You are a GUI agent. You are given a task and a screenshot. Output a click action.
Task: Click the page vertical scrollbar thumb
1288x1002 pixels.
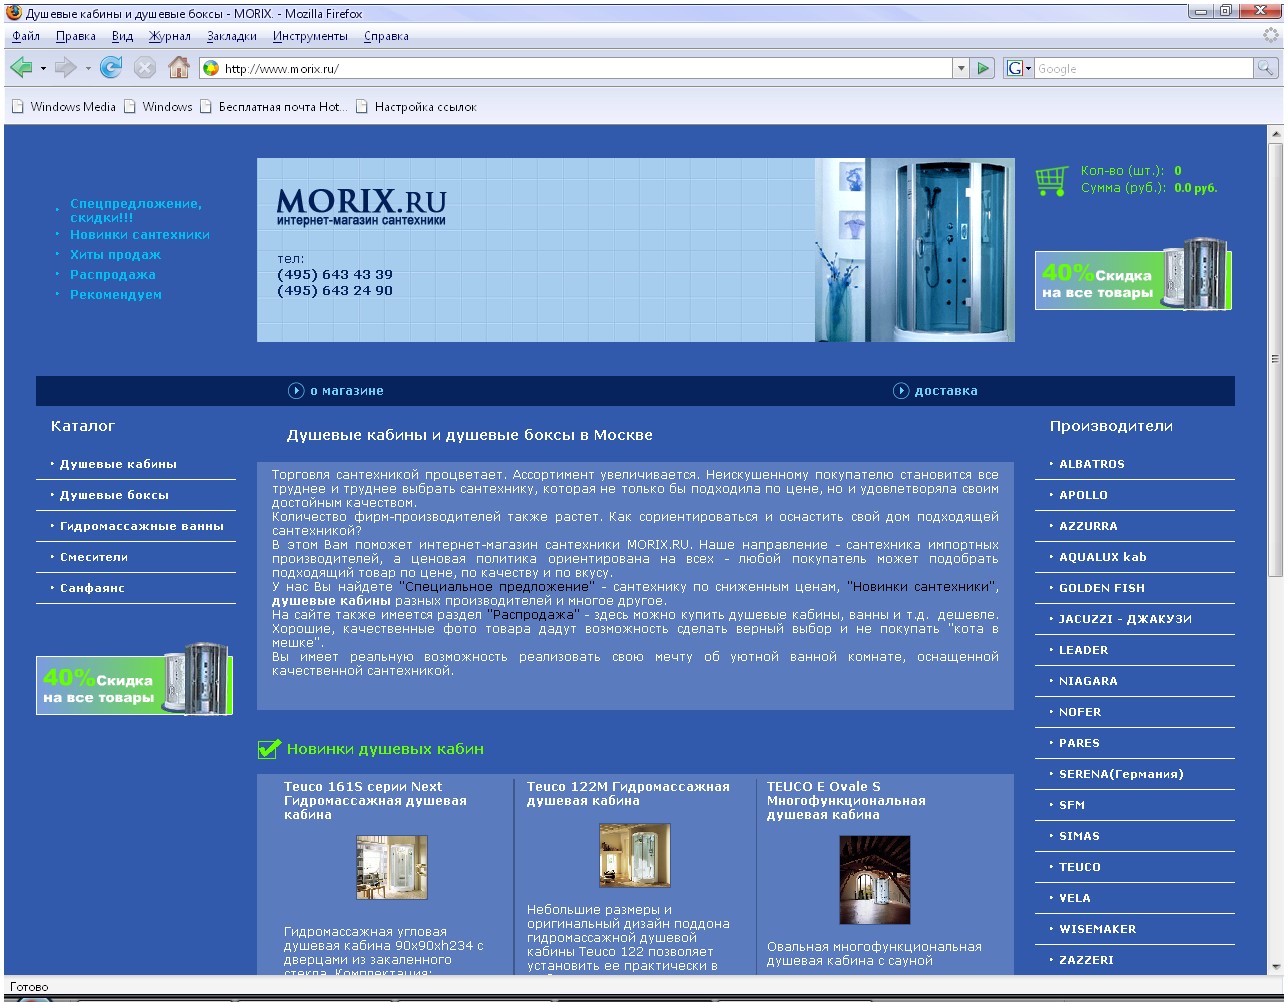tap(1275, 358)
